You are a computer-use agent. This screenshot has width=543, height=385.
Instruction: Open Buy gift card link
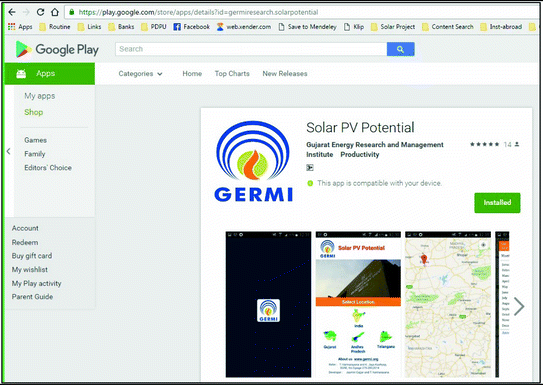pyautogui.click(x=32, y=256)
